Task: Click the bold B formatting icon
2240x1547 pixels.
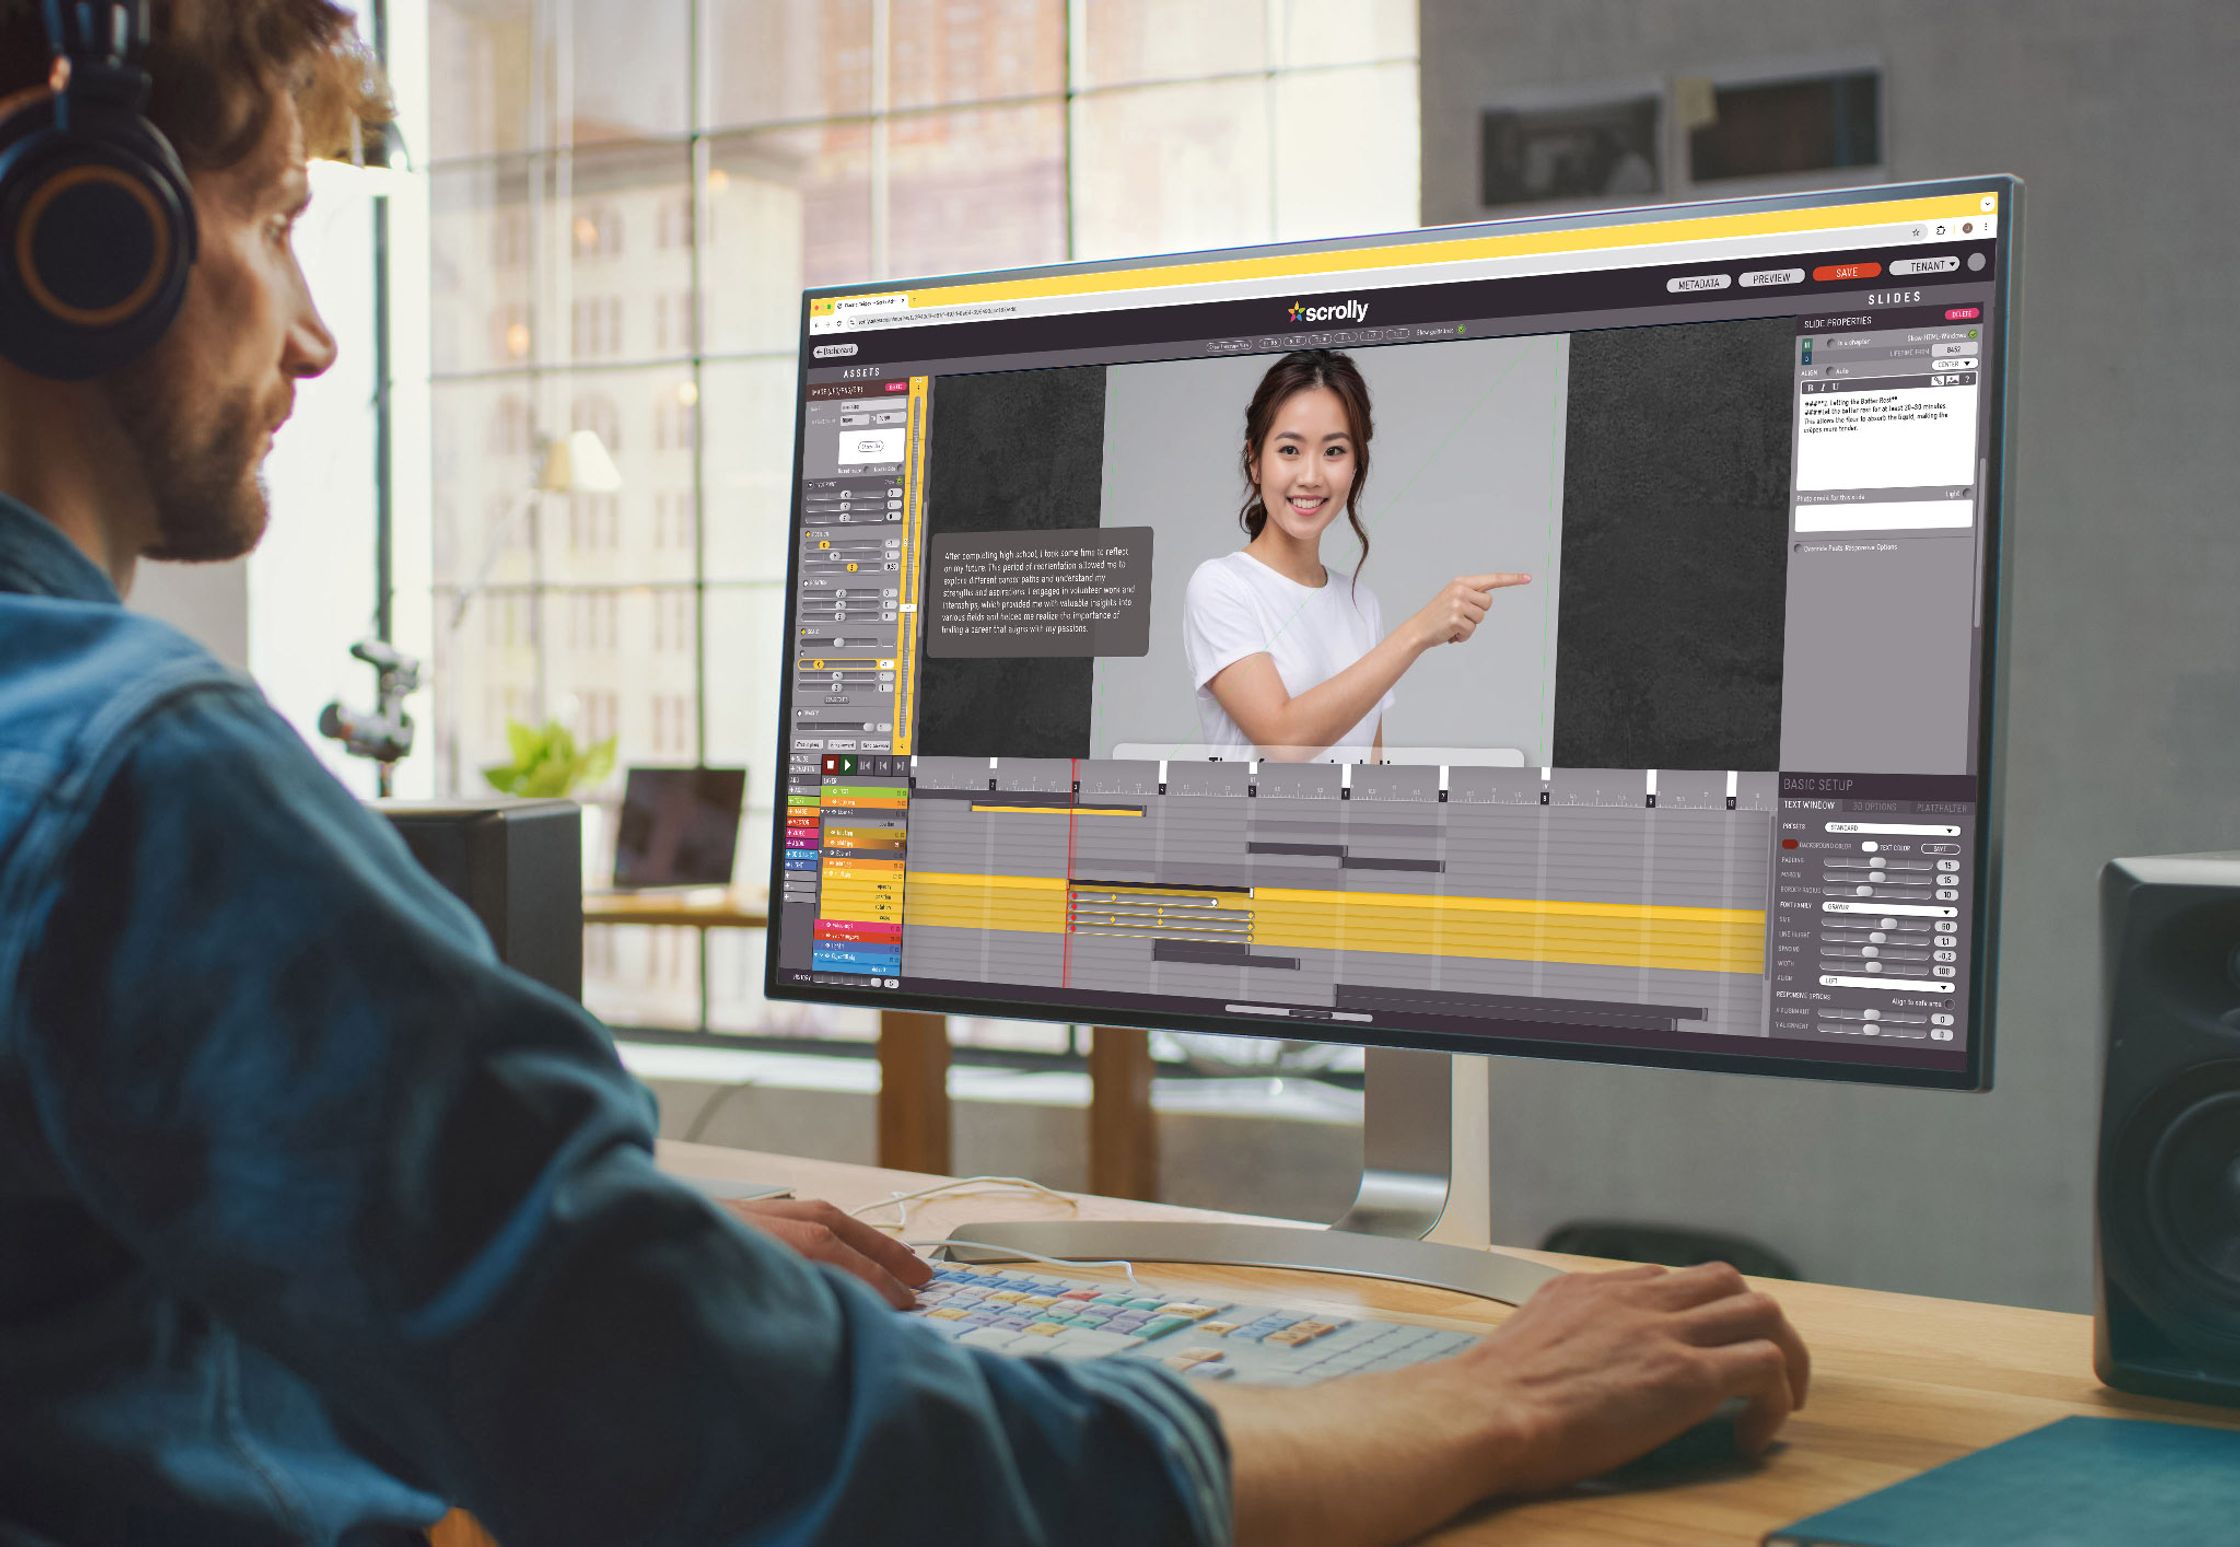Action: tap(1810, 388)
